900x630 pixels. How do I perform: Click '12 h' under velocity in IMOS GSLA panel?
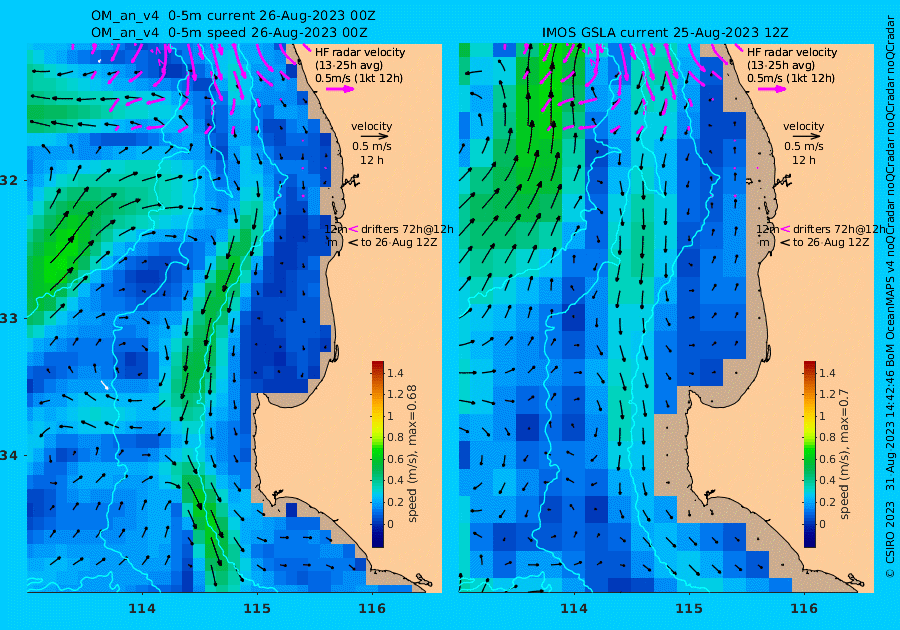coord(804,160)
